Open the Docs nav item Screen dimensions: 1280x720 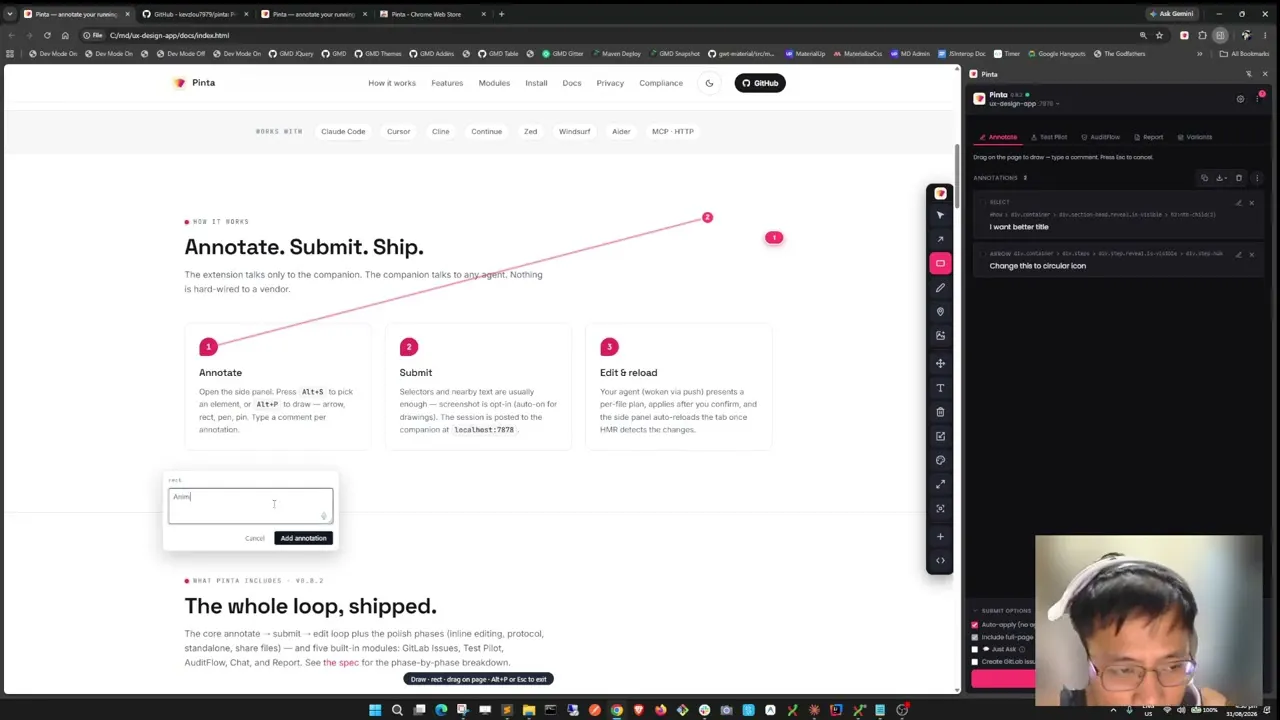(x=572, y=83)
